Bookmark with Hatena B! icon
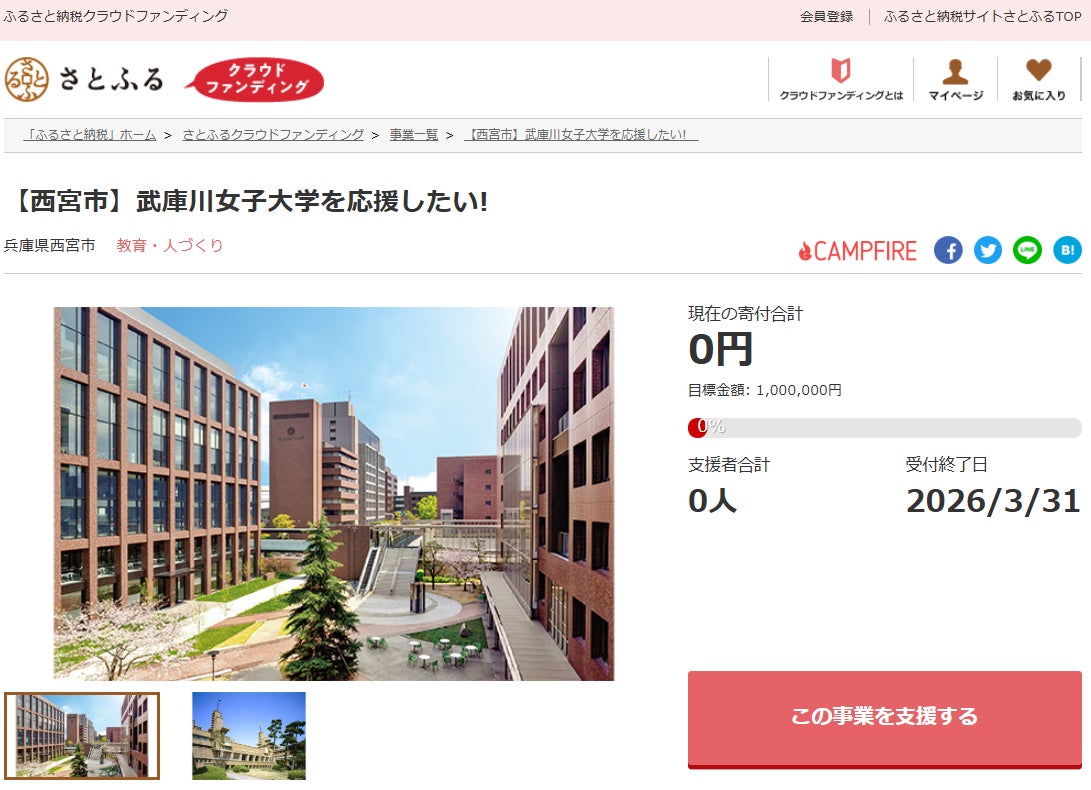This screenshot has height=790, width=1091. [x=1067, y=250]
